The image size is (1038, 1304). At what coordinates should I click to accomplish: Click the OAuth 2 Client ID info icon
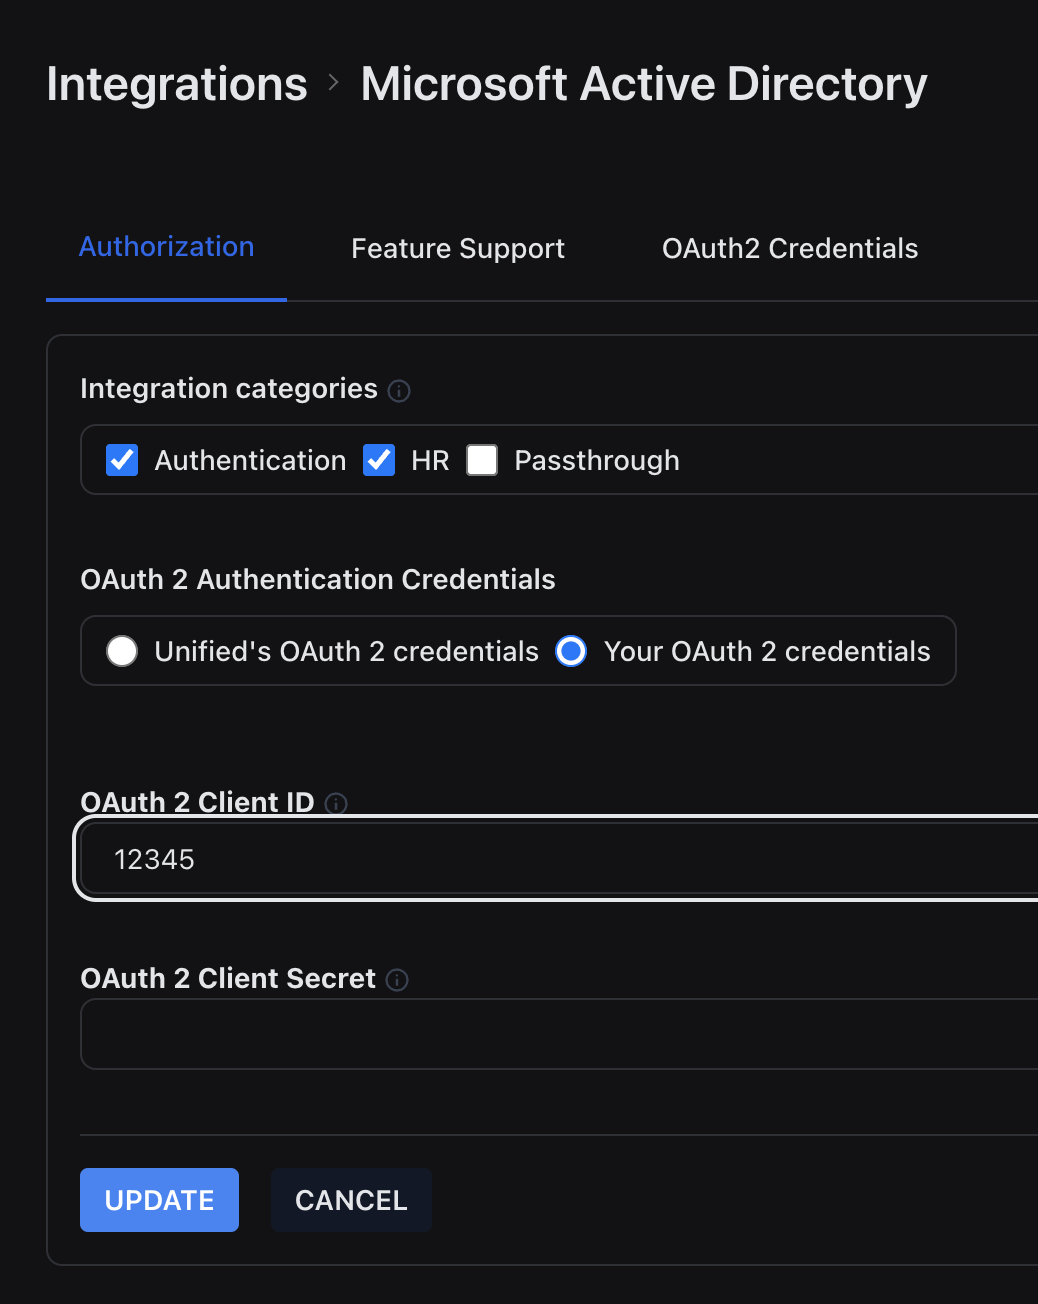point(337,803)
